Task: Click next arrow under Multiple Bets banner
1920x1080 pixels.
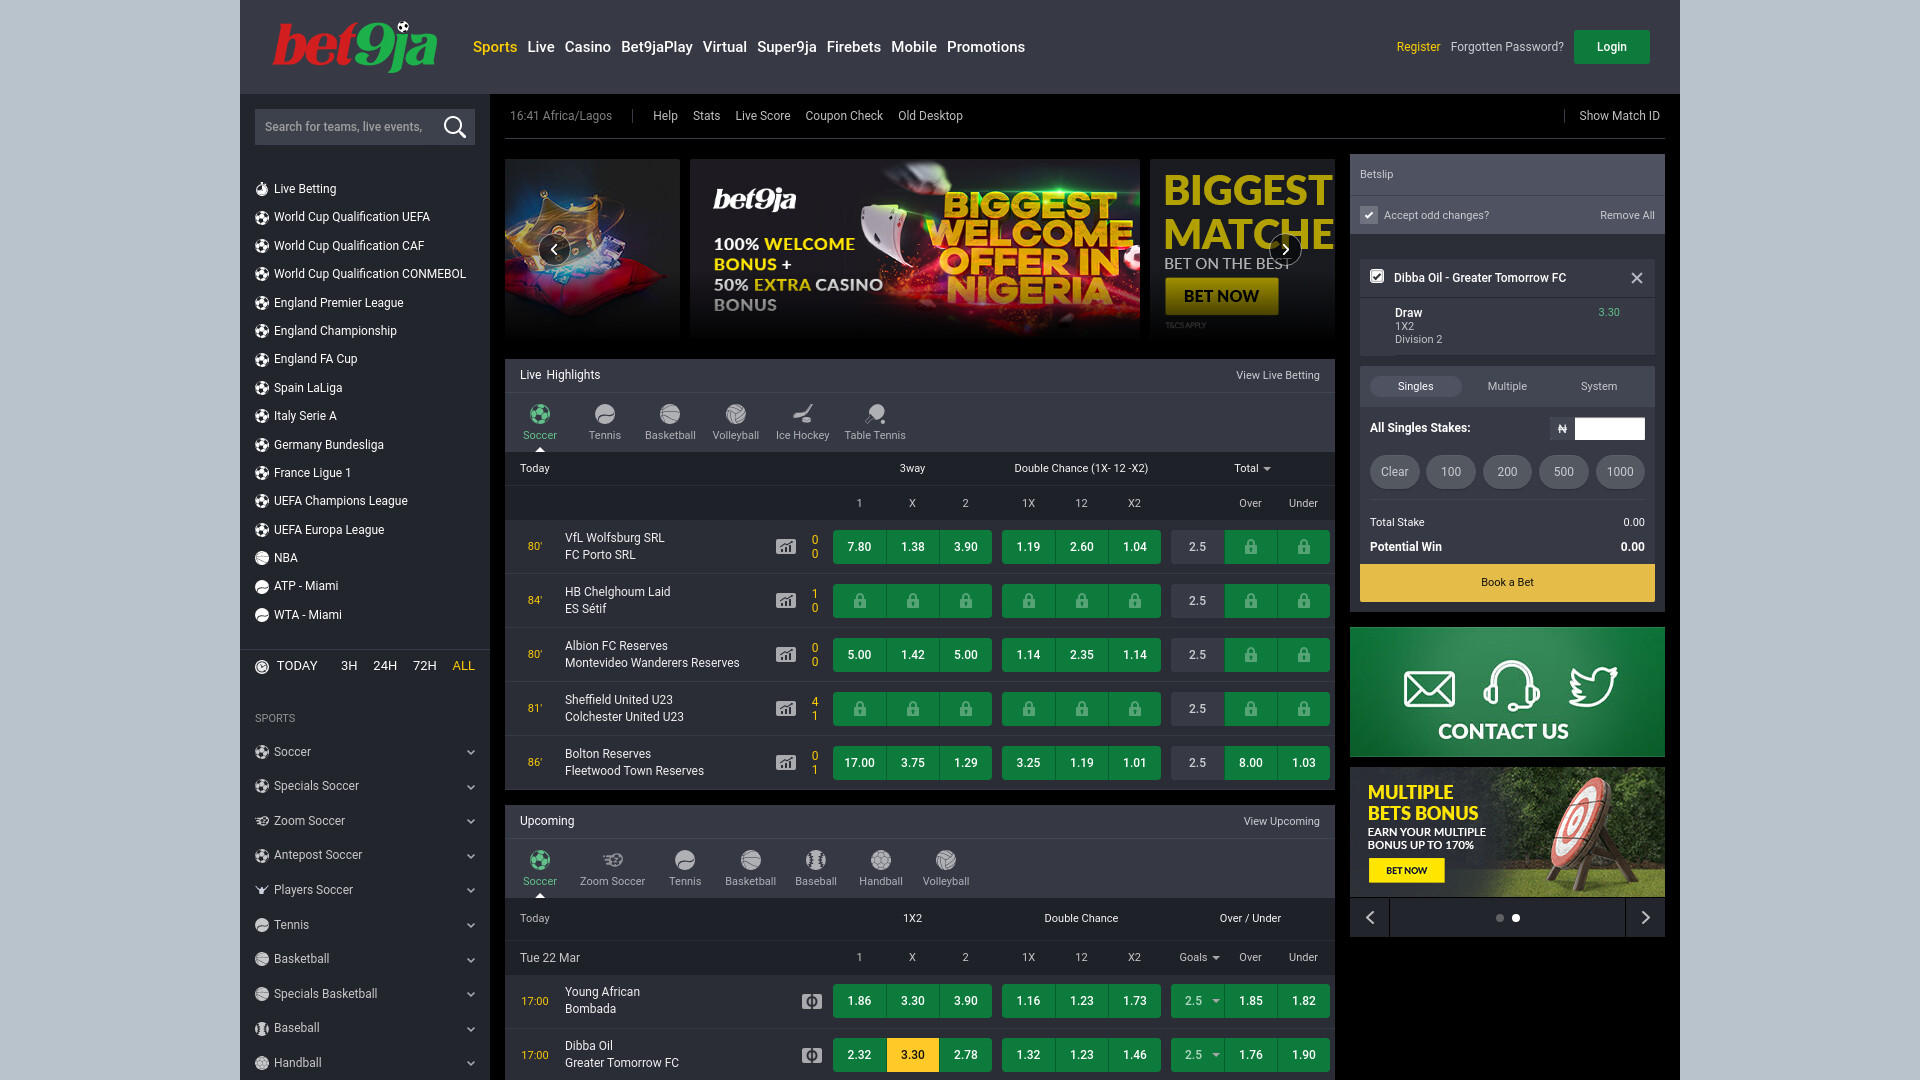Action: coord(1645,918)
